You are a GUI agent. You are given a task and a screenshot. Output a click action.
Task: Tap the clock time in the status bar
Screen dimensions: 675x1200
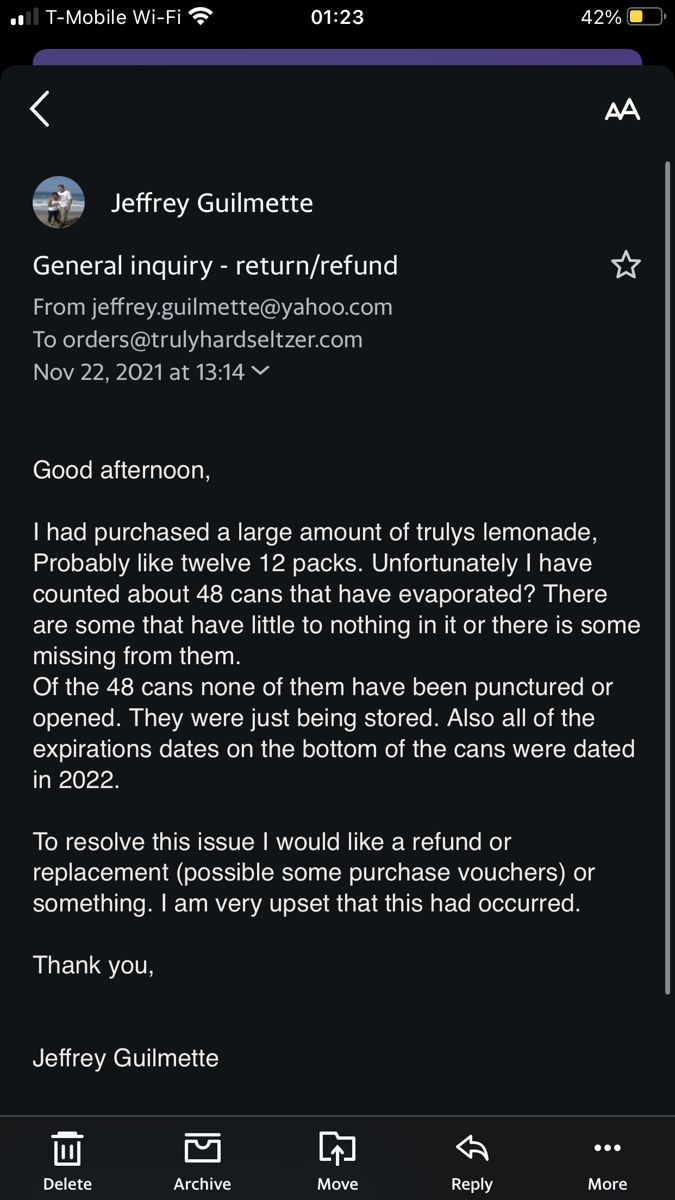(337, 17)
